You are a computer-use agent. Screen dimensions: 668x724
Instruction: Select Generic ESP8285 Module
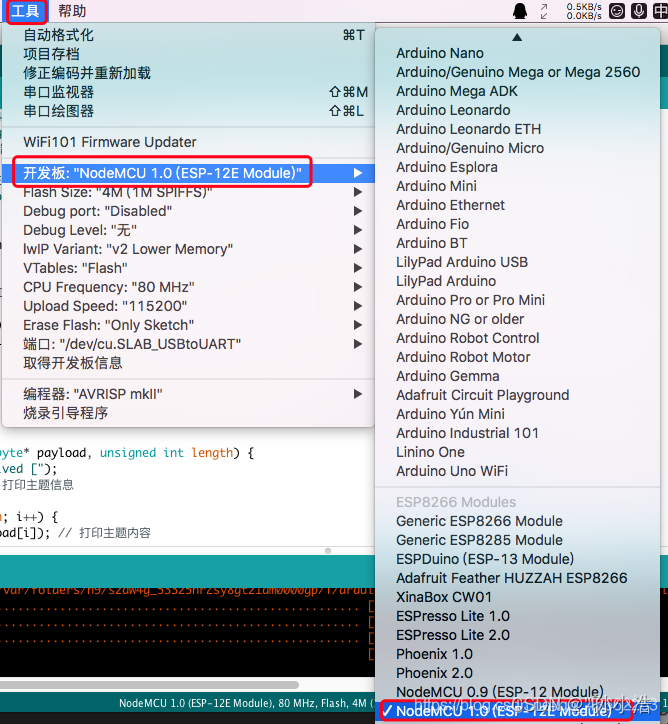click(x=518, y=540)
